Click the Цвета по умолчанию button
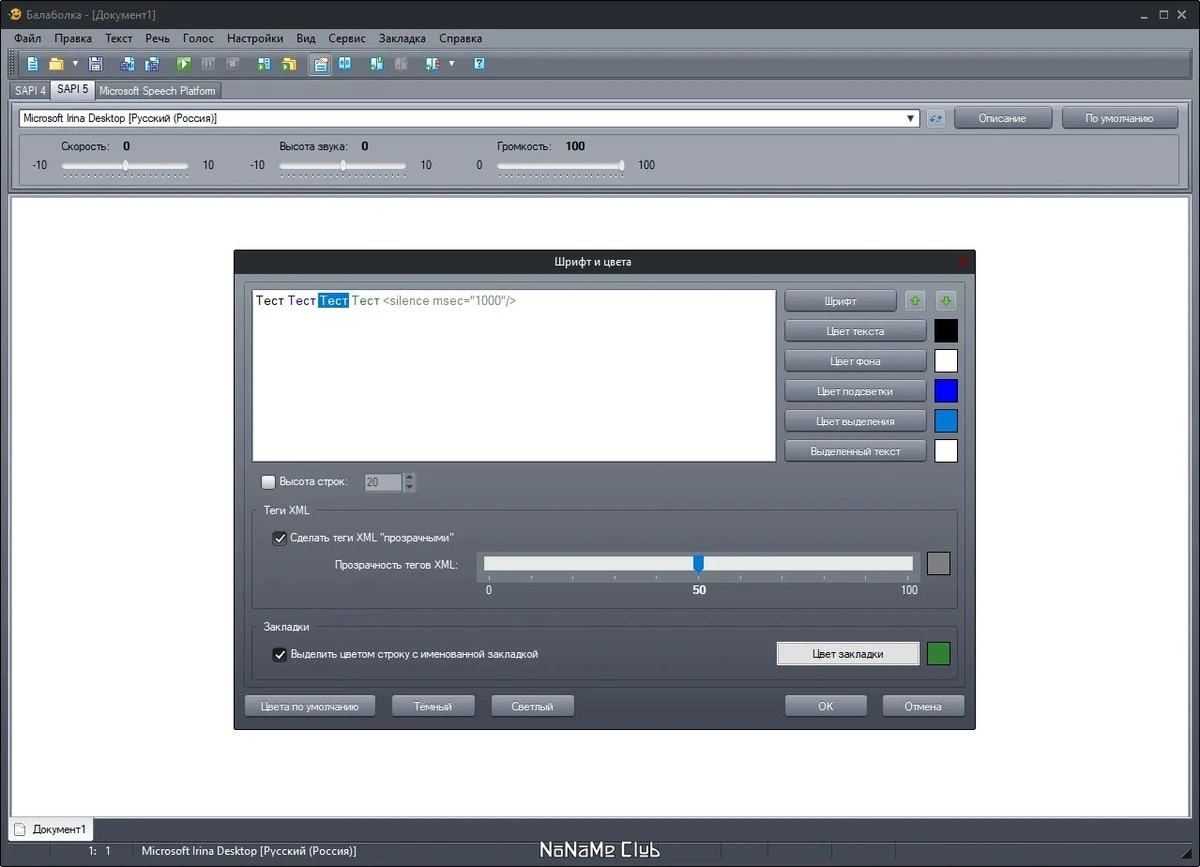1200x867 pixels. 310,706
